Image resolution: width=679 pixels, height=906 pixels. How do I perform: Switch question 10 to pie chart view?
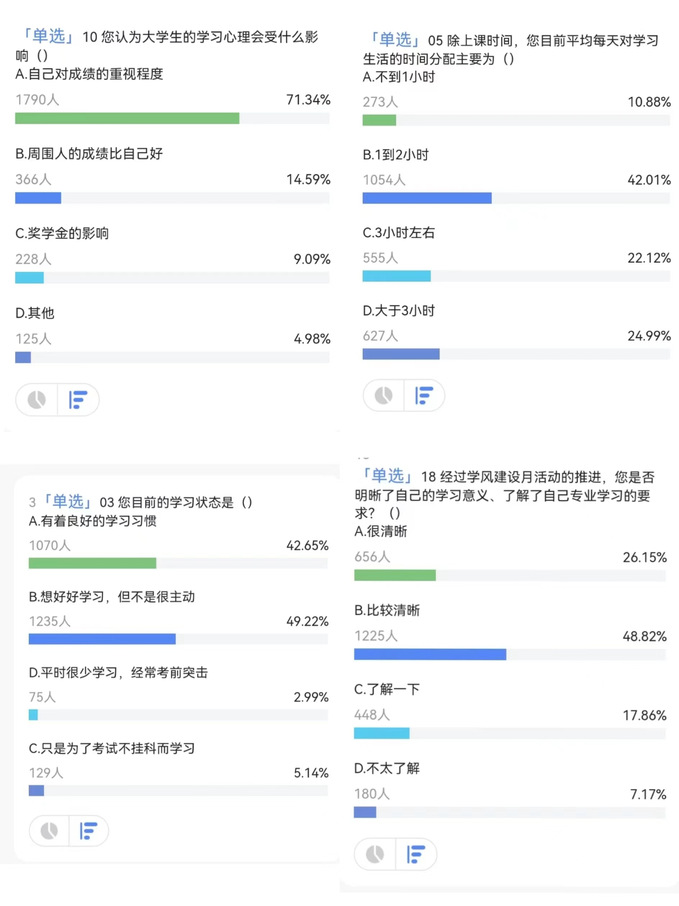pyautogui.click(x=36, y=400)
